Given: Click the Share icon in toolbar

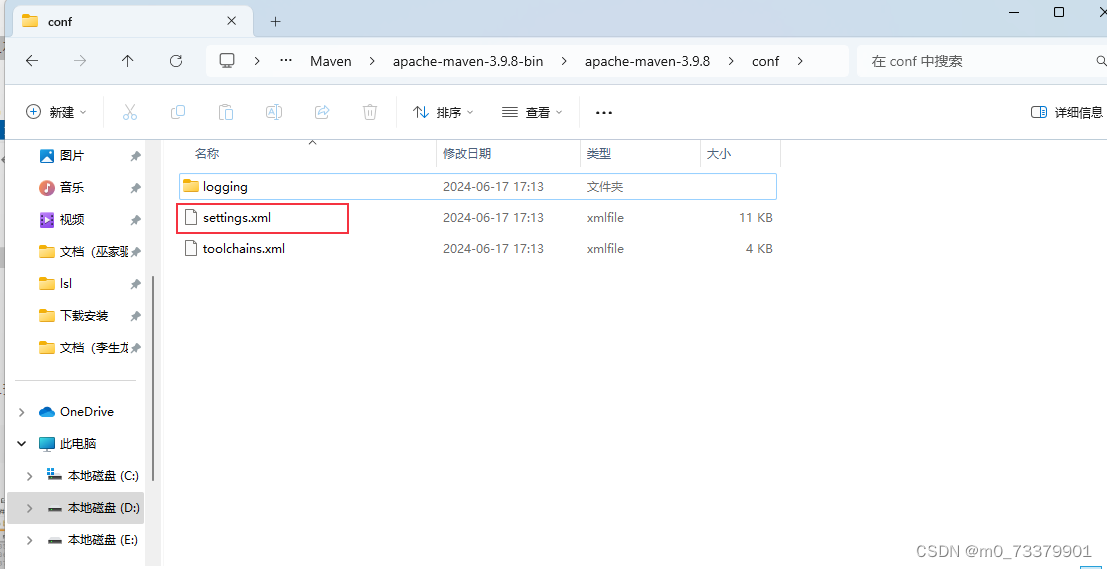Looking at the screenshot, I should (322, 112).
